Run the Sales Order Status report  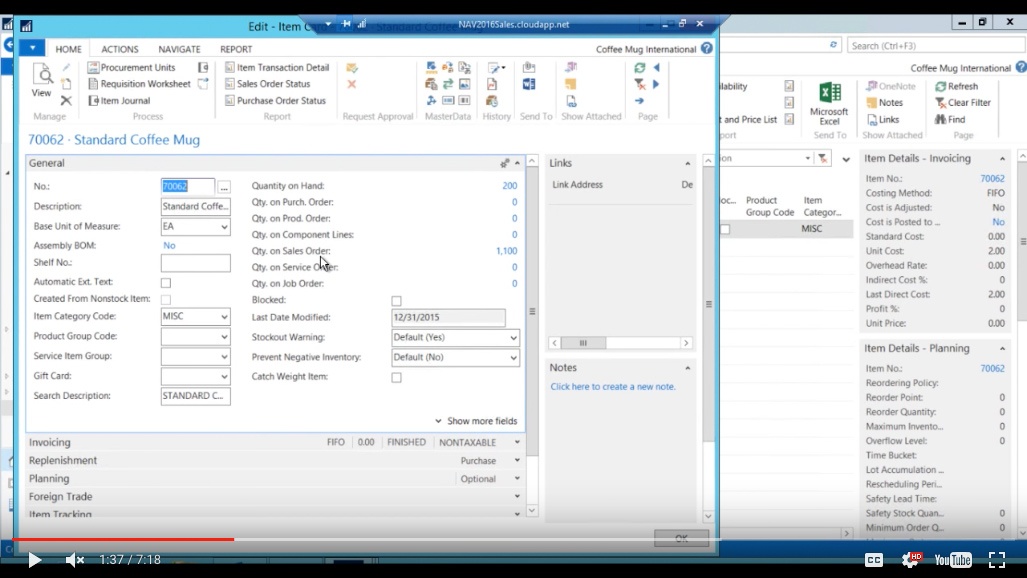pos(267,84)
